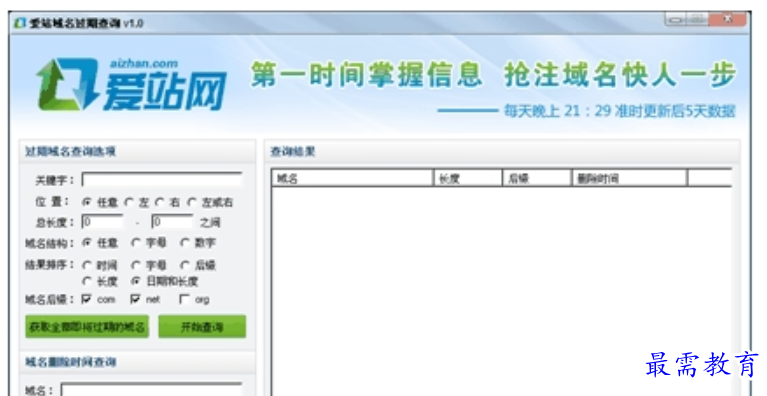This screenshot has width=767, height=396.
Task: Click the 域名 column header
Action: point(353,178)
